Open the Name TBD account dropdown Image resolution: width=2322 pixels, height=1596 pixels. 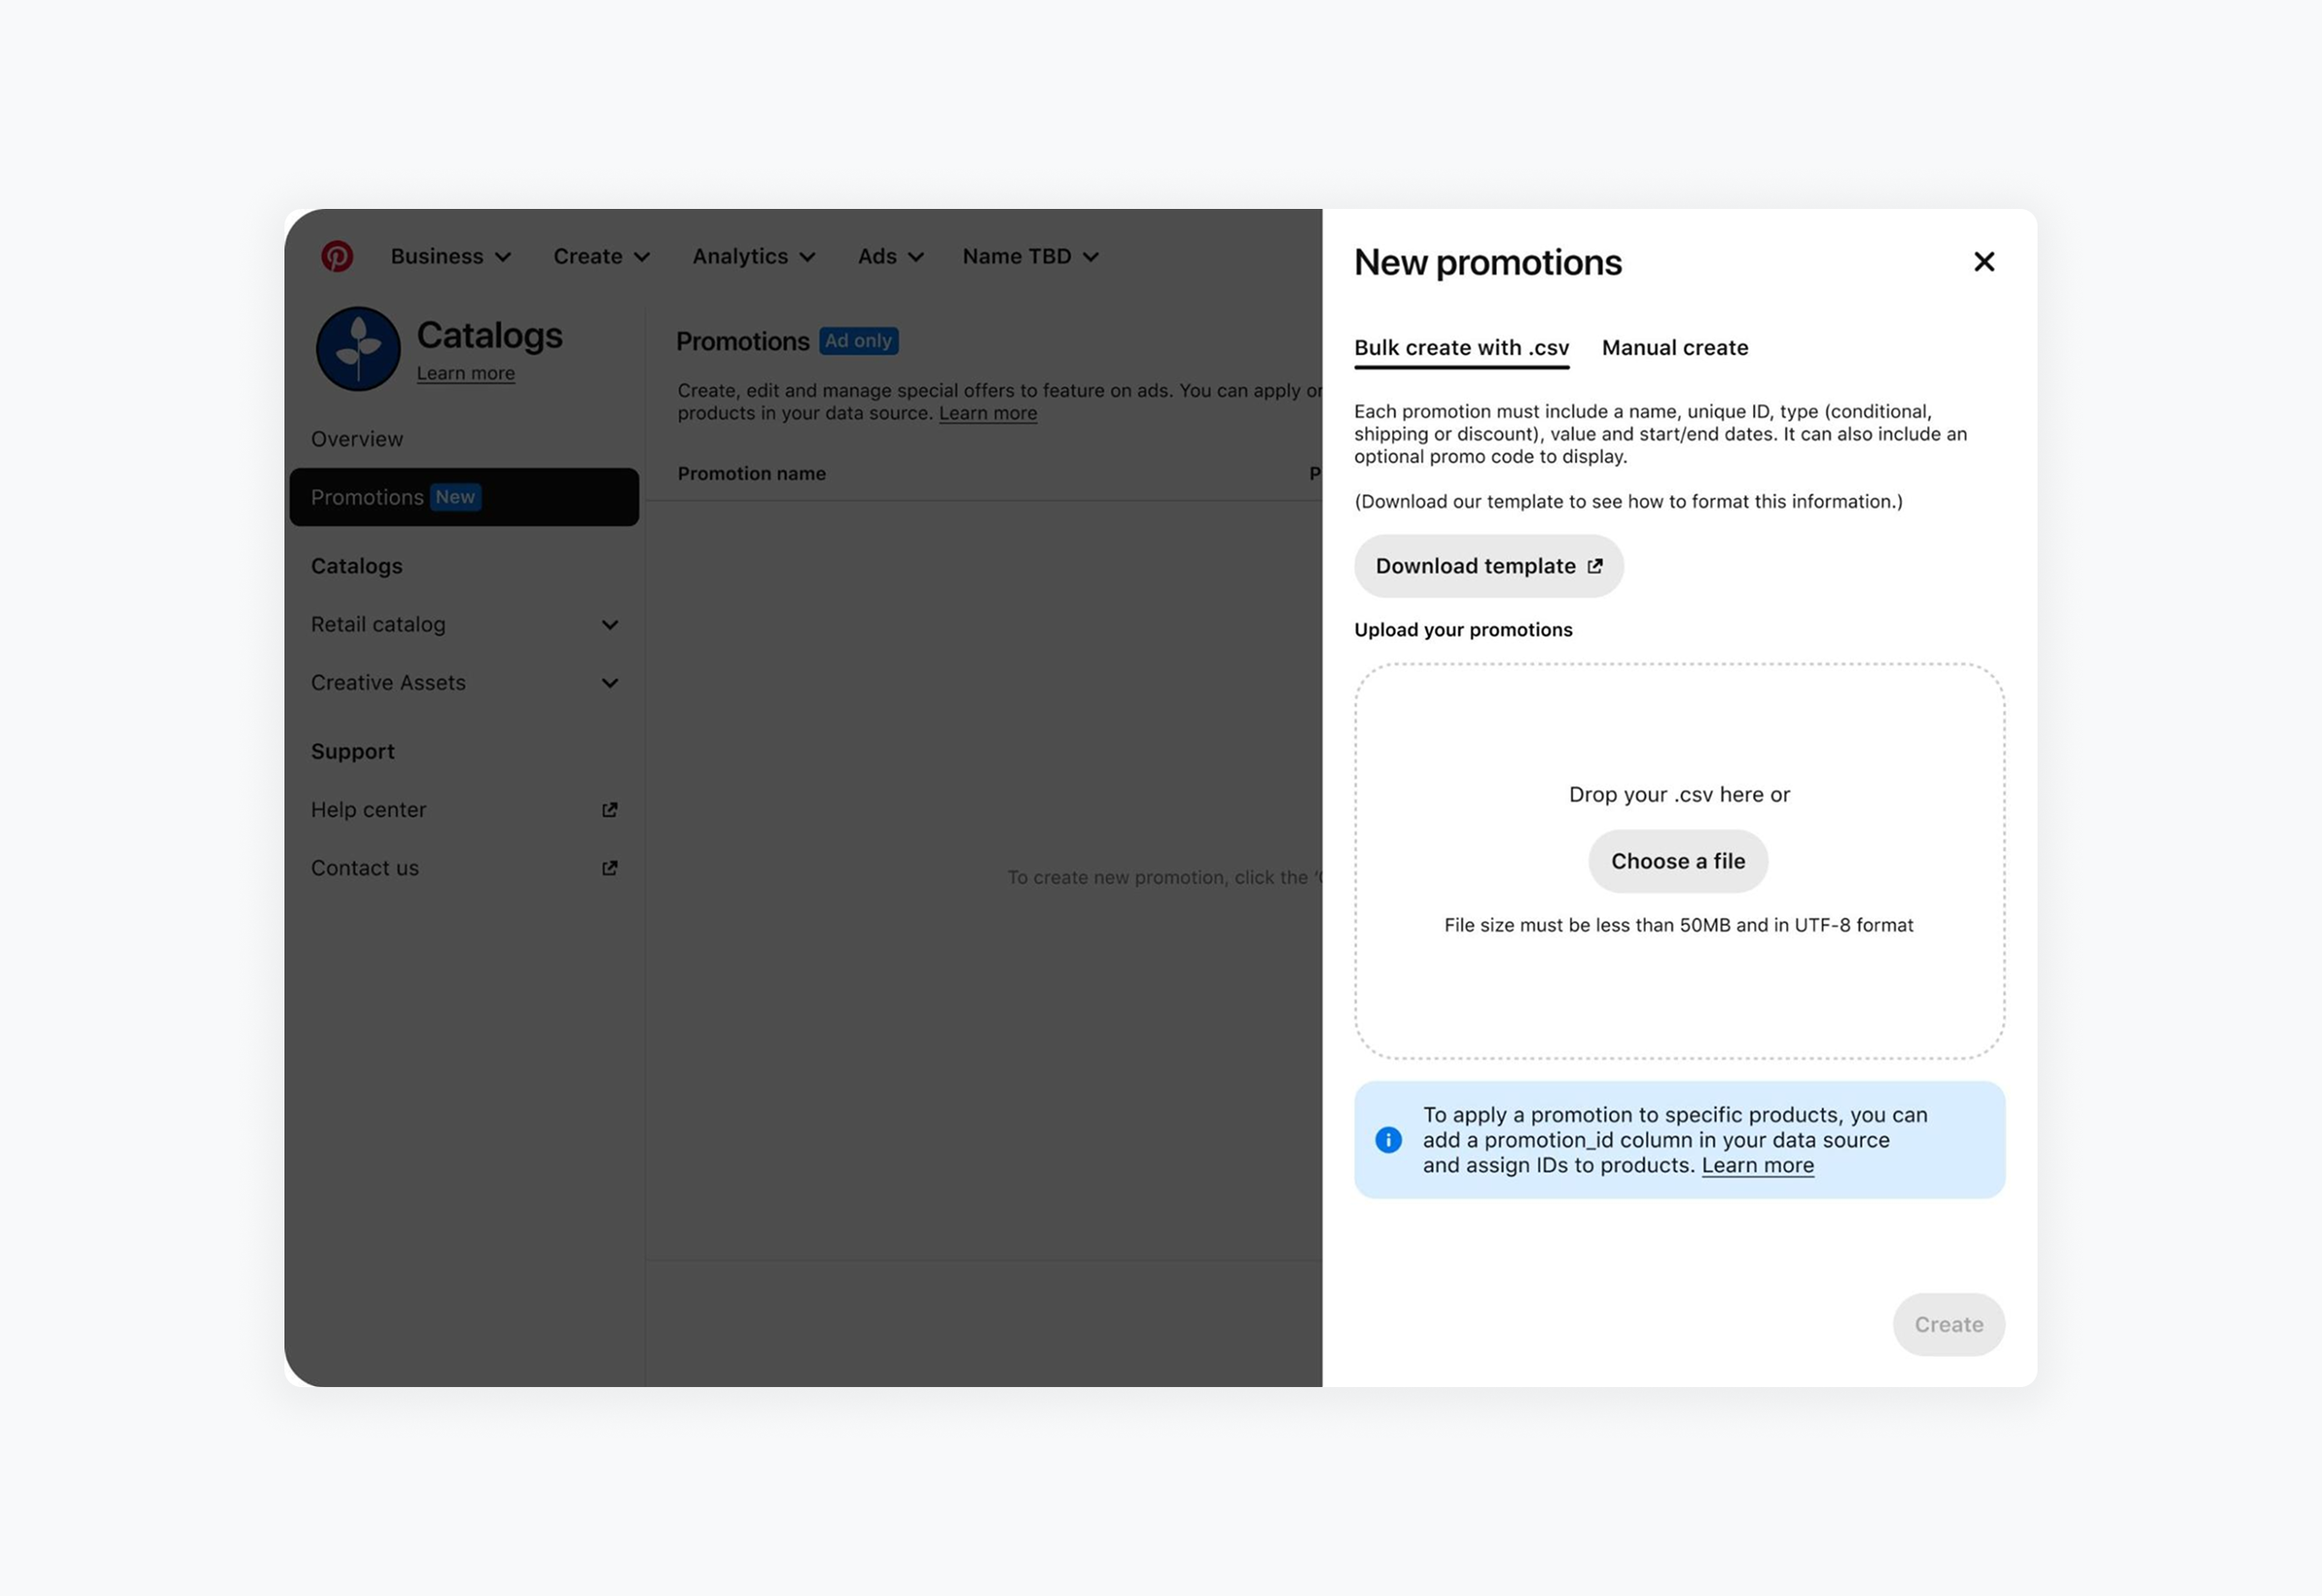[x=1030, y=256]
